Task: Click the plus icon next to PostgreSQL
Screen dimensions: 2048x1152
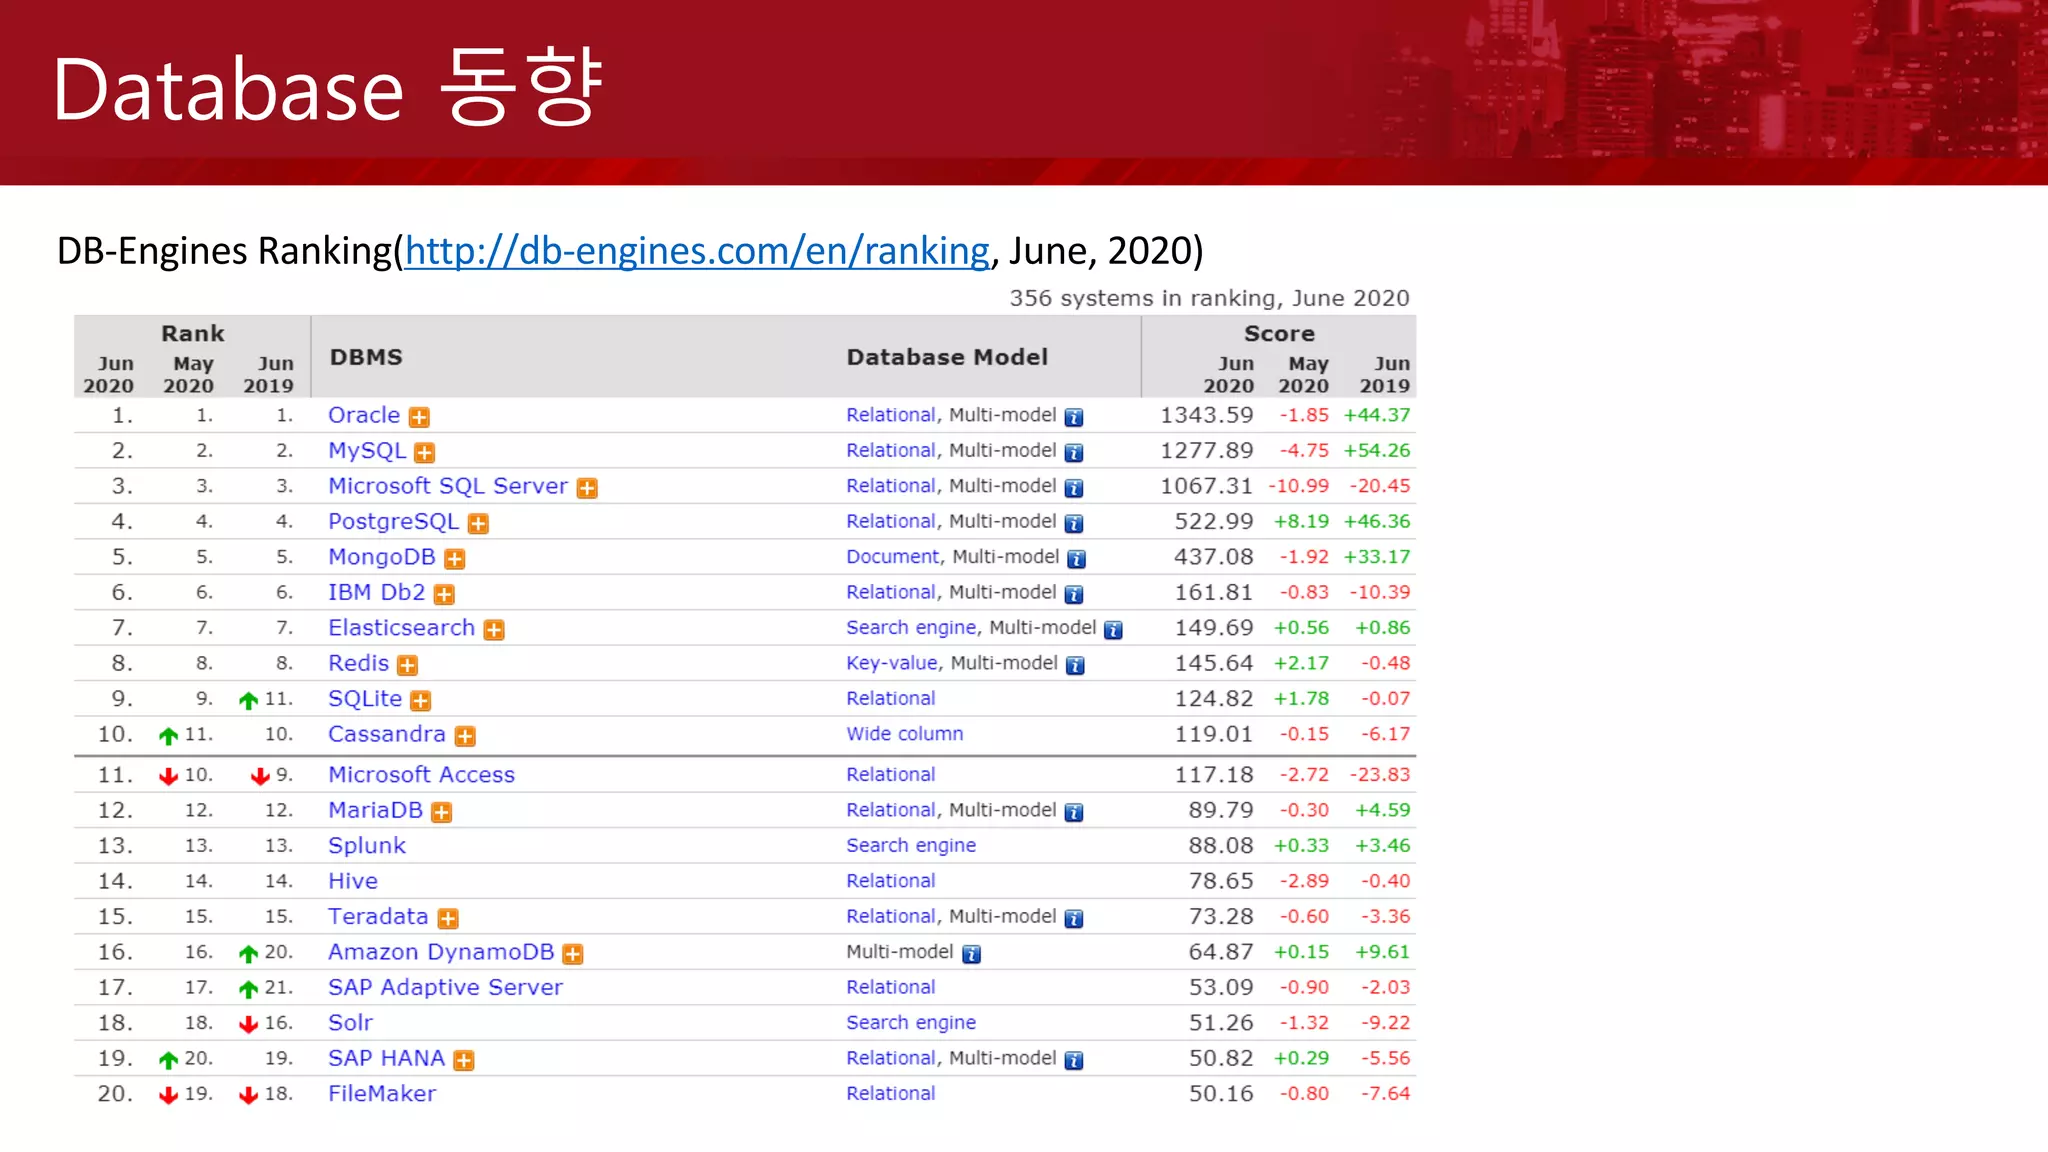Action: pyautogui.click(x=479, y=523)
